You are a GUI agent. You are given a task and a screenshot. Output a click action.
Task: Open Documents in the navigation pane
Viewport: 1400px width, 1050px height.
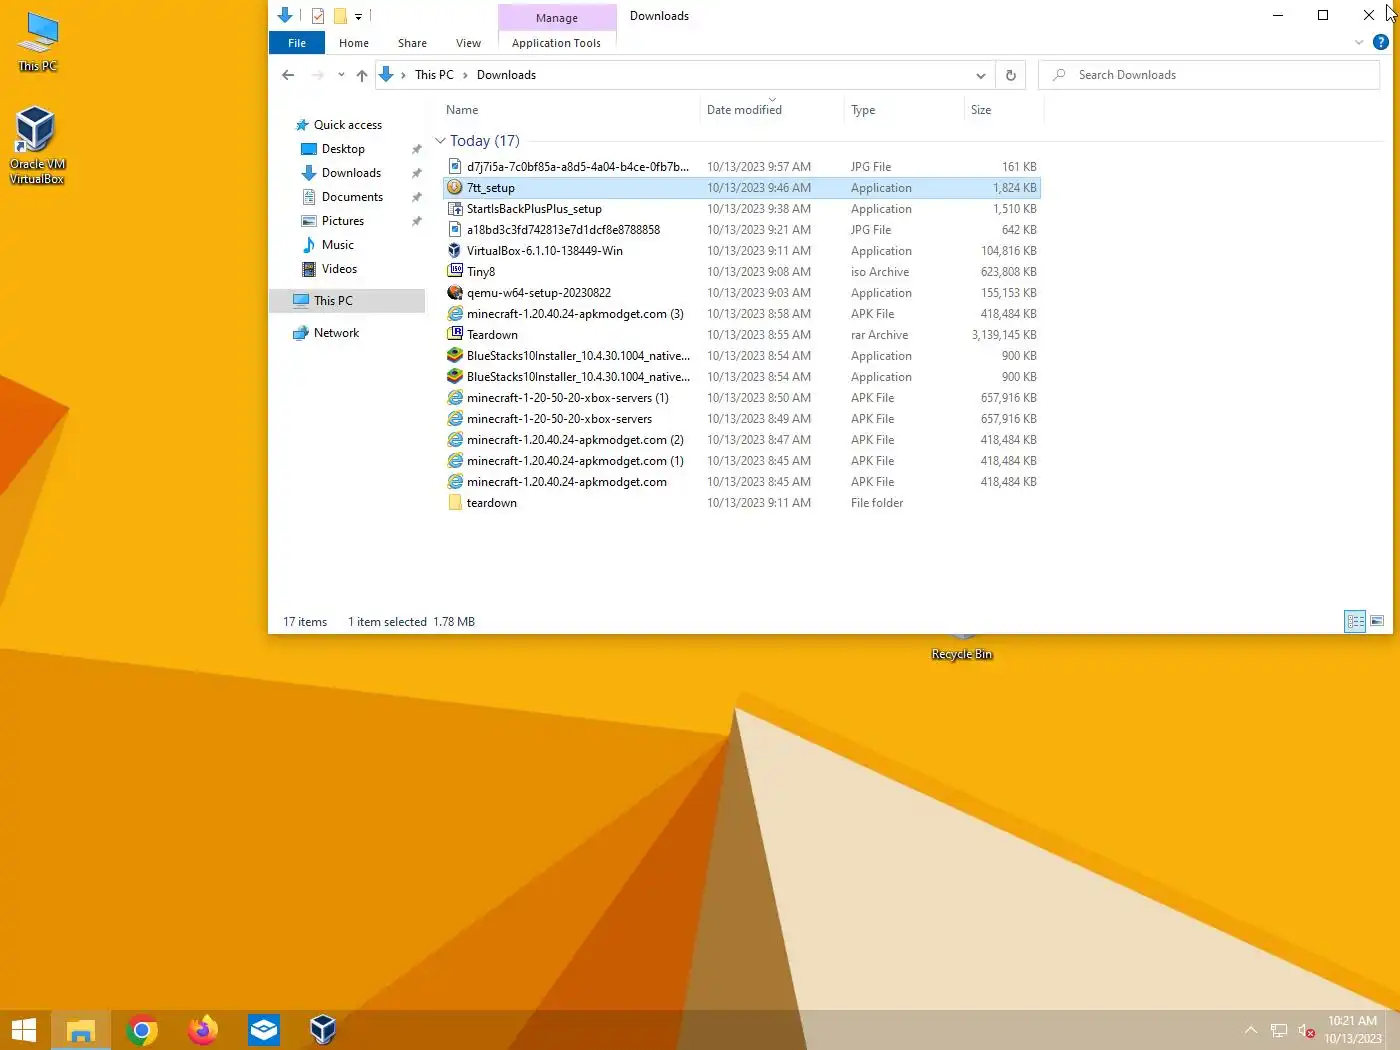[x=352, y=197]
